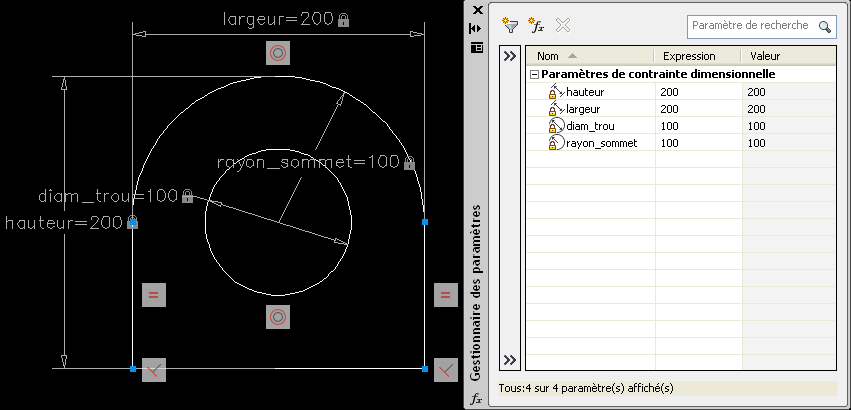Click the Expression column header
The width and height of the screenshot is (851, 410).
click(696, 56)
